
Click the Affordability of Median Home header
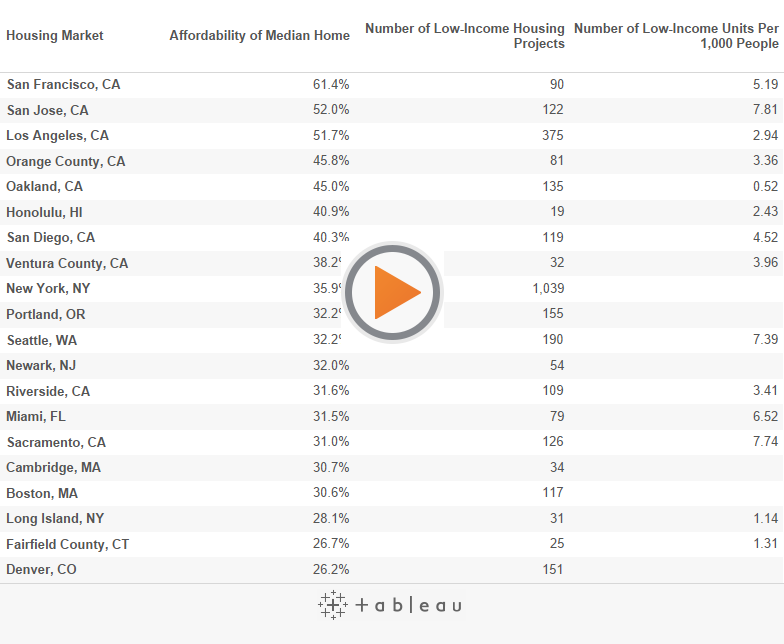tap(259, 36)
